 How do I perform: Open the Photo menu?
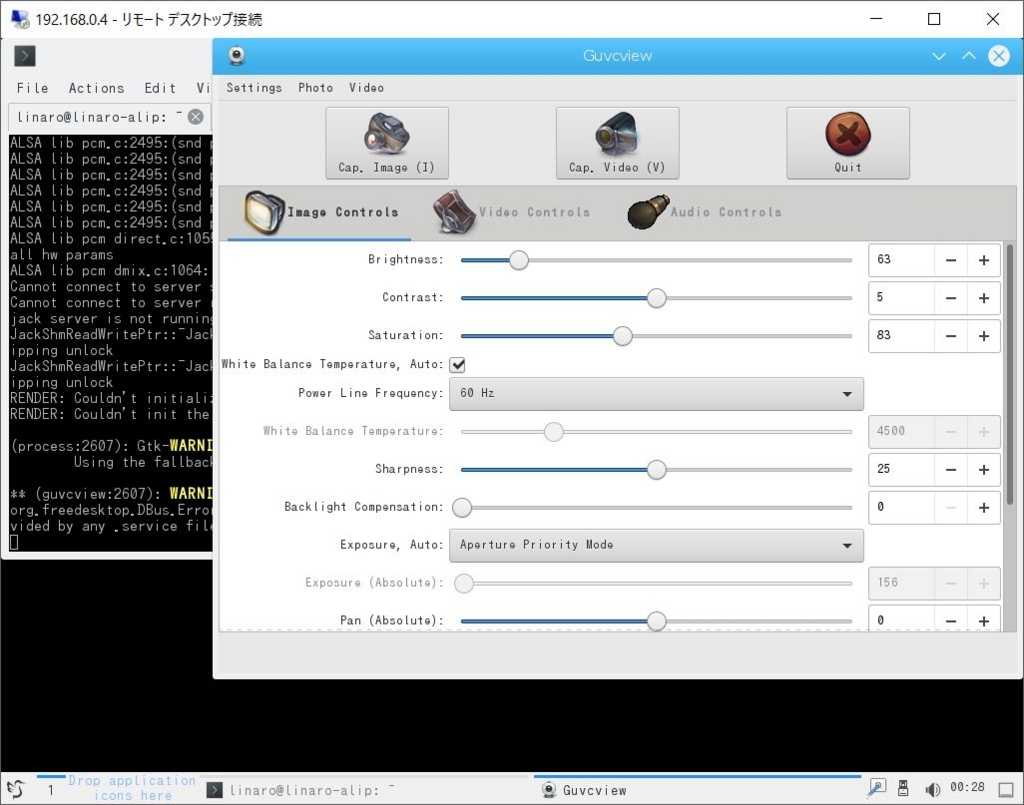pyautogui.click(x=315, y=87)
